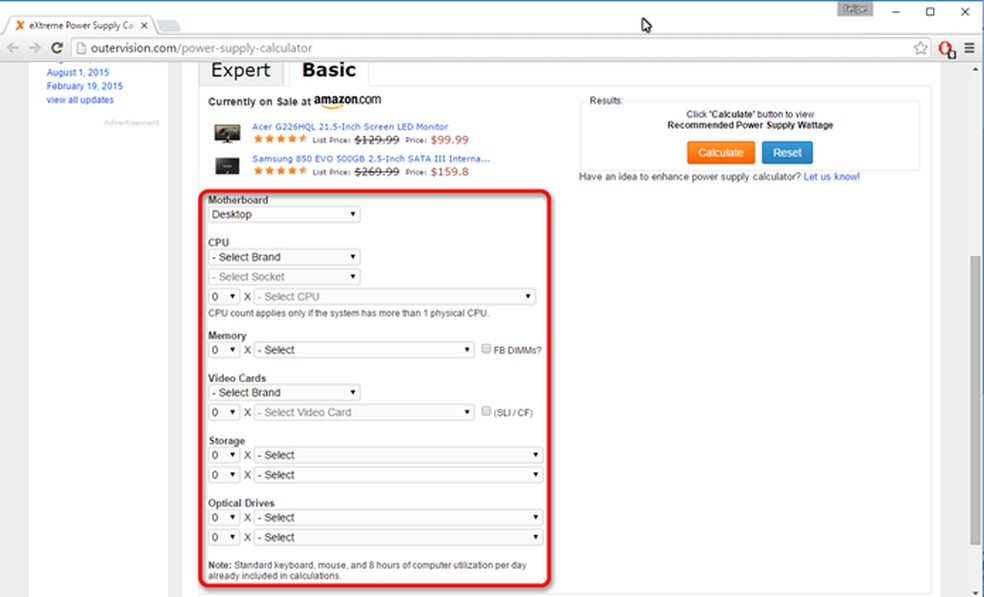The image size is (984, 597).
Task: Open the first Optical Drives Select dropdown
Action: point(398,517)
